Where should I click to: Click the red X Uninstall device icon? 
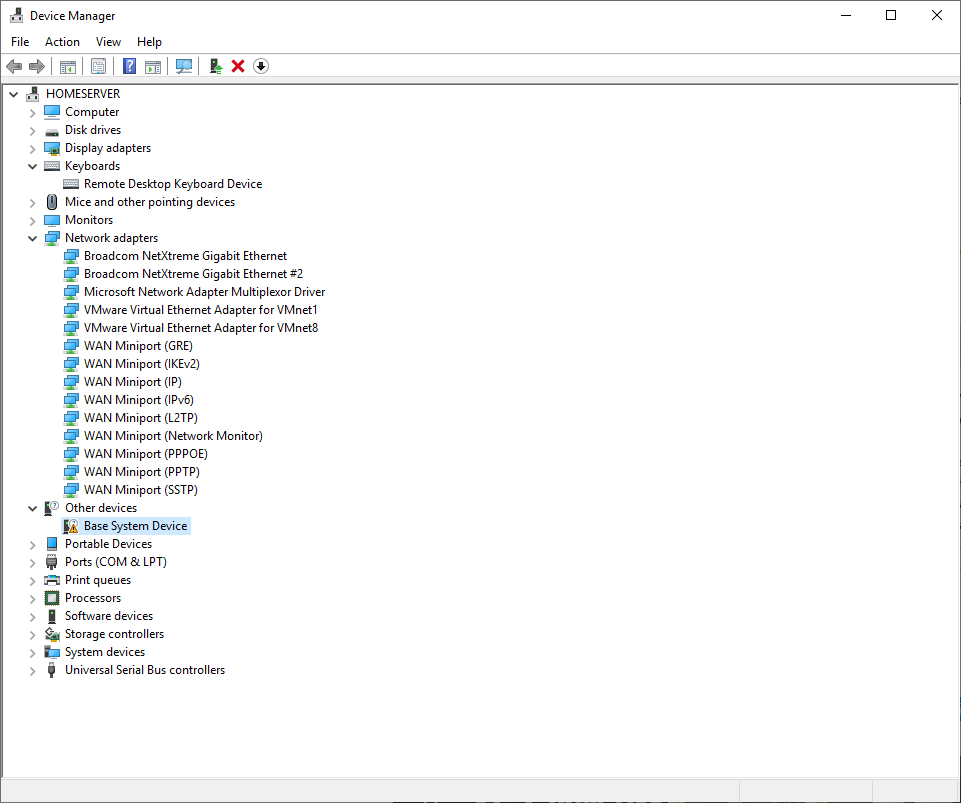point(238,66)
